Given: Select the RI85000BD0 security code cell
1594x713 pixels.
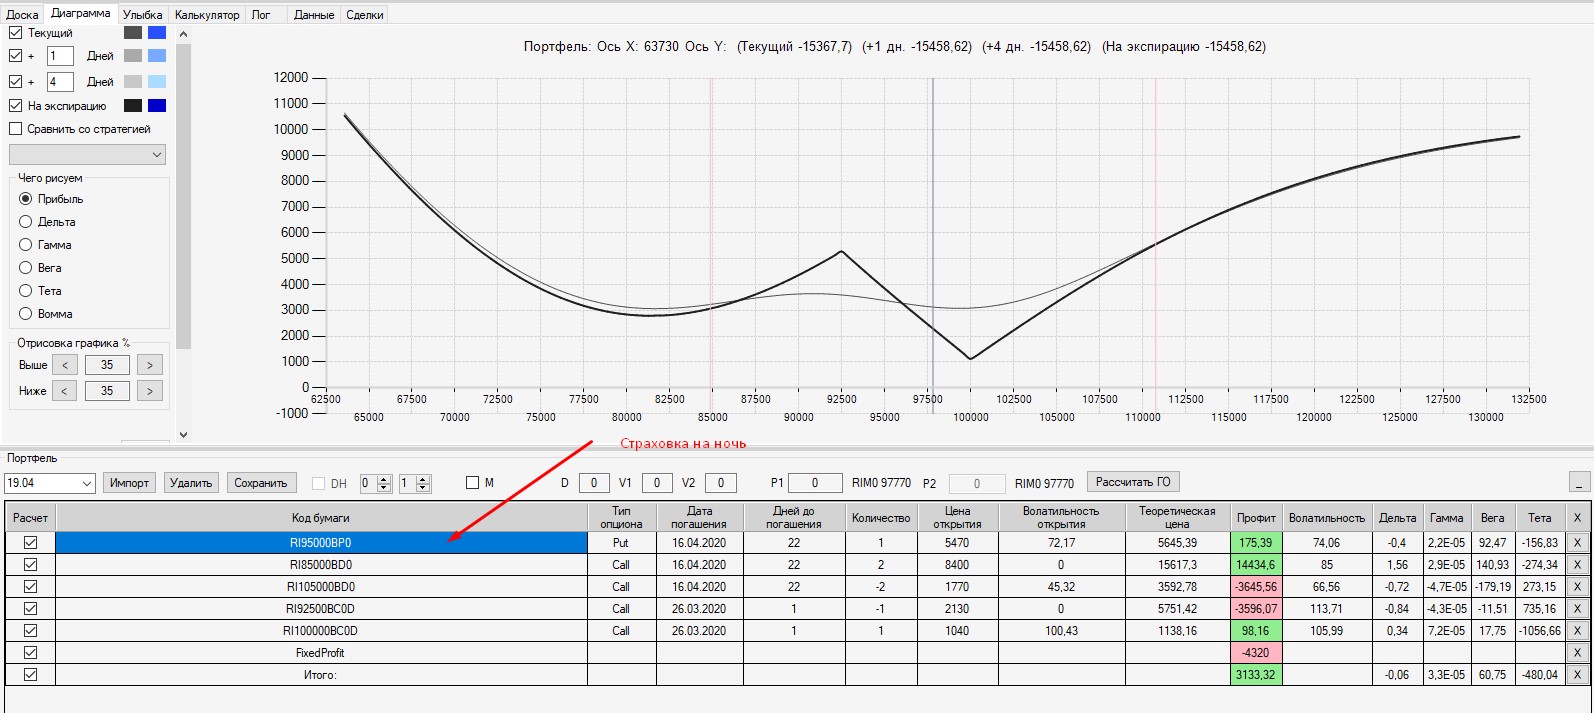Looking at the screenshot, I should click(321, 565).
